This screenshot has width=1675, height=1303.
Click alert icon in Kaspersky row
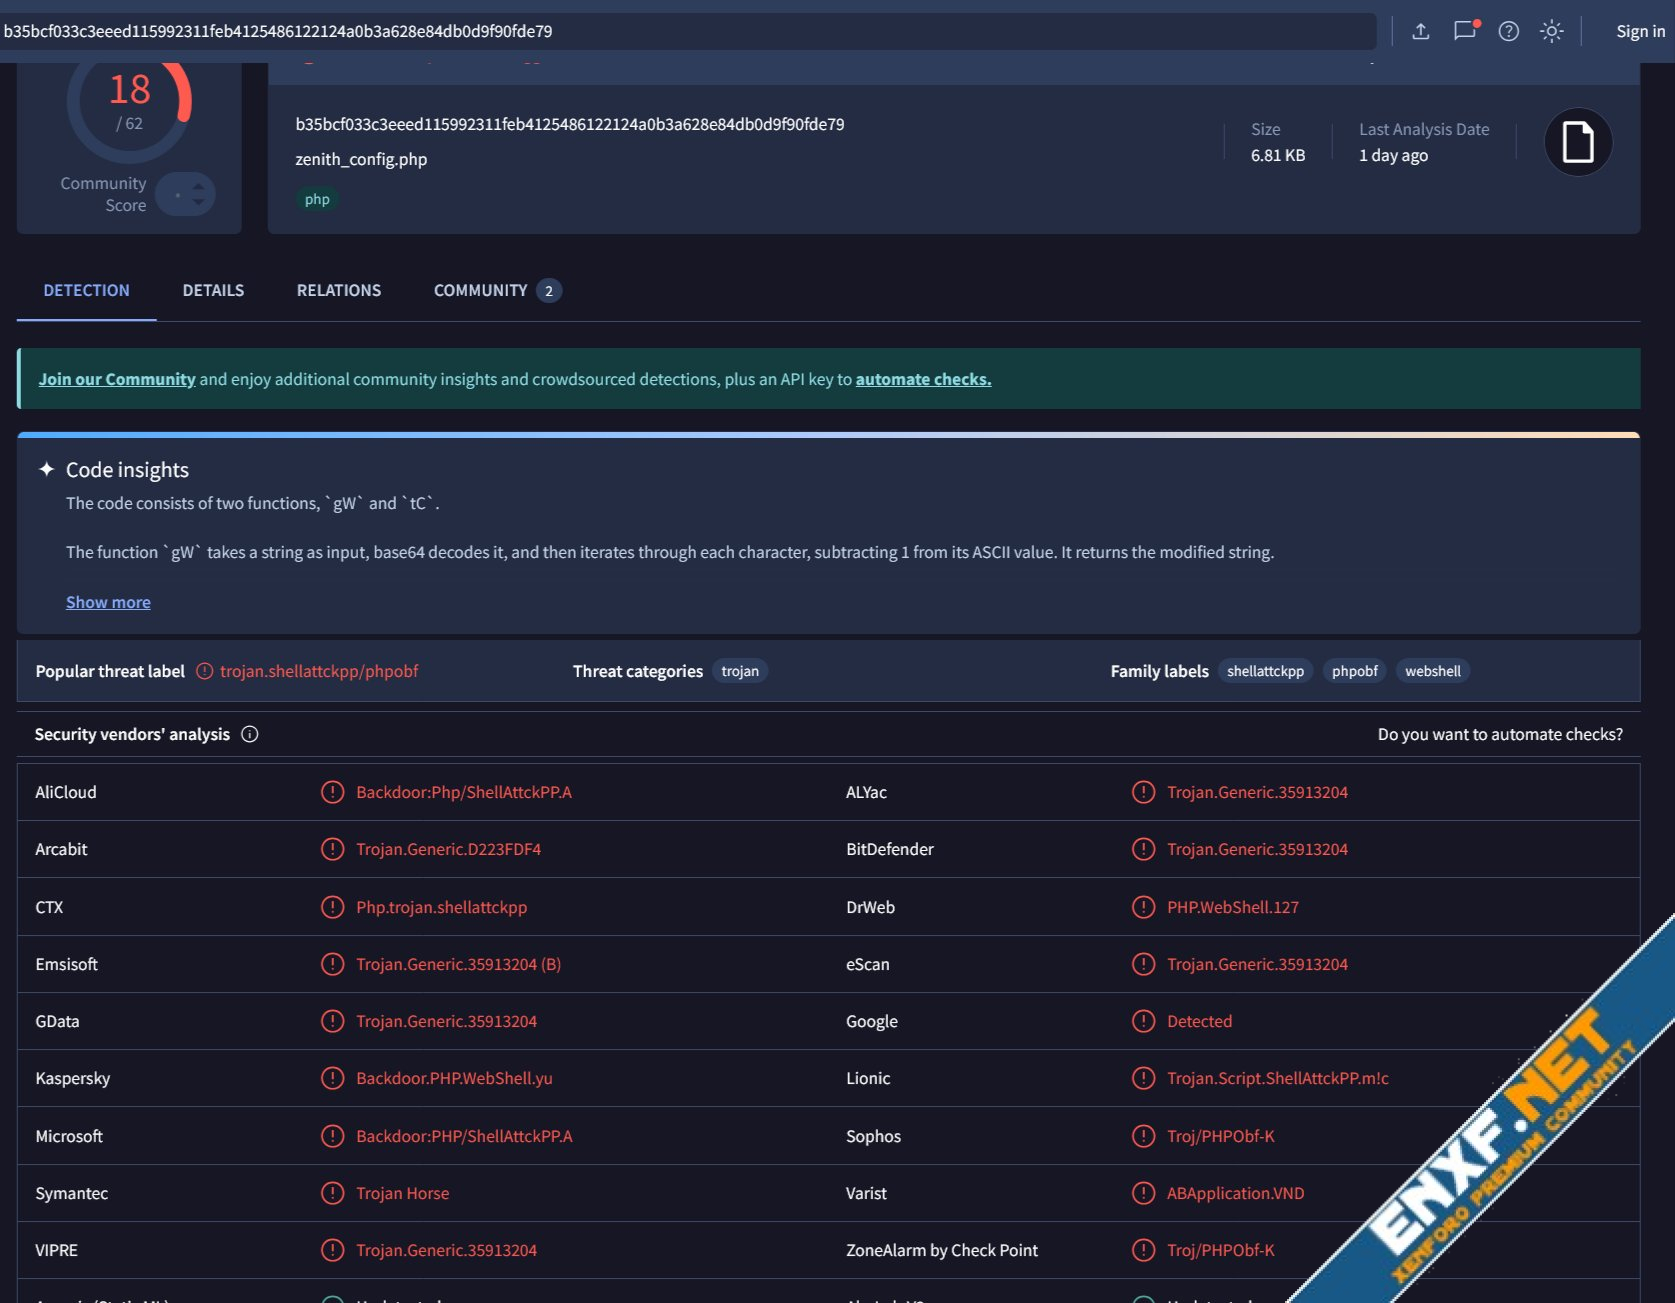332,1078
